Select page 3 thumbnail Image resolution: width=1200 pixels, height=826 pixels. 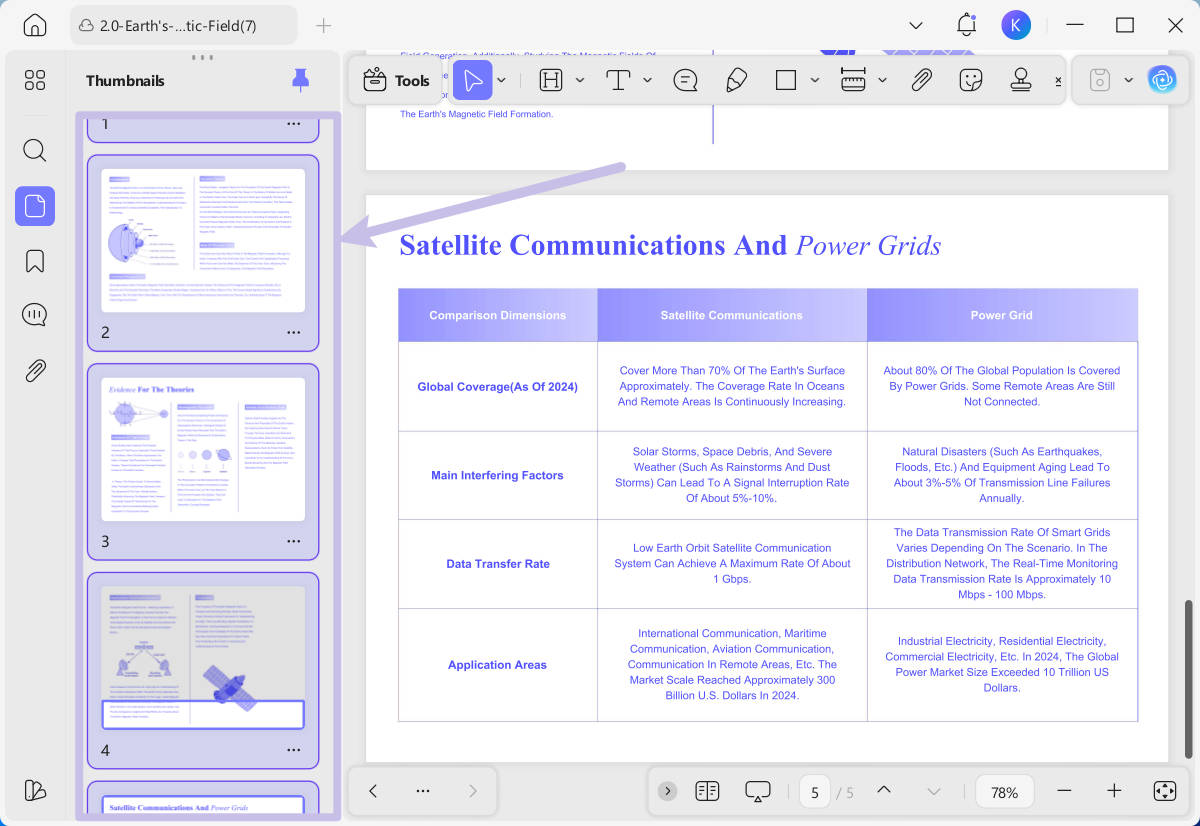coord(203,449)
